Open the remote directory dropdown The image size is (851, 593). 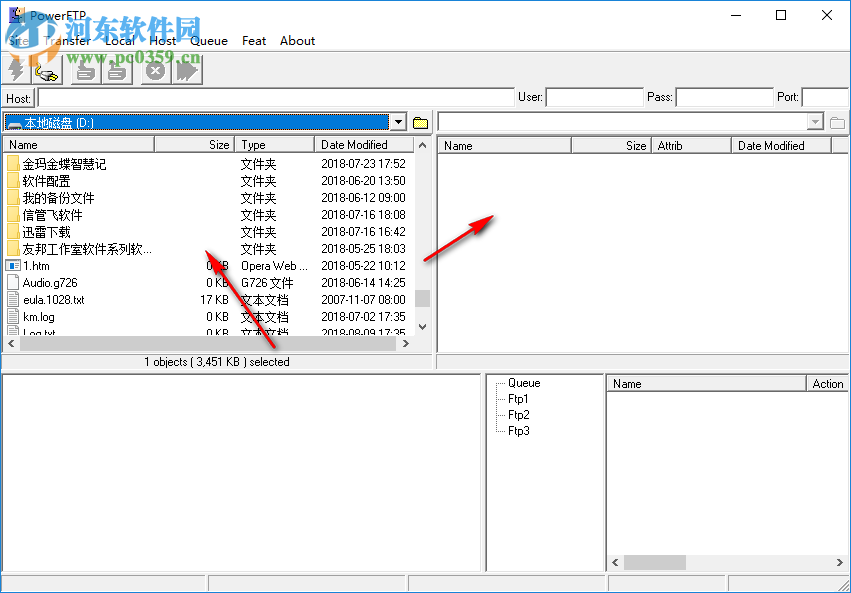tap(817, 121)
